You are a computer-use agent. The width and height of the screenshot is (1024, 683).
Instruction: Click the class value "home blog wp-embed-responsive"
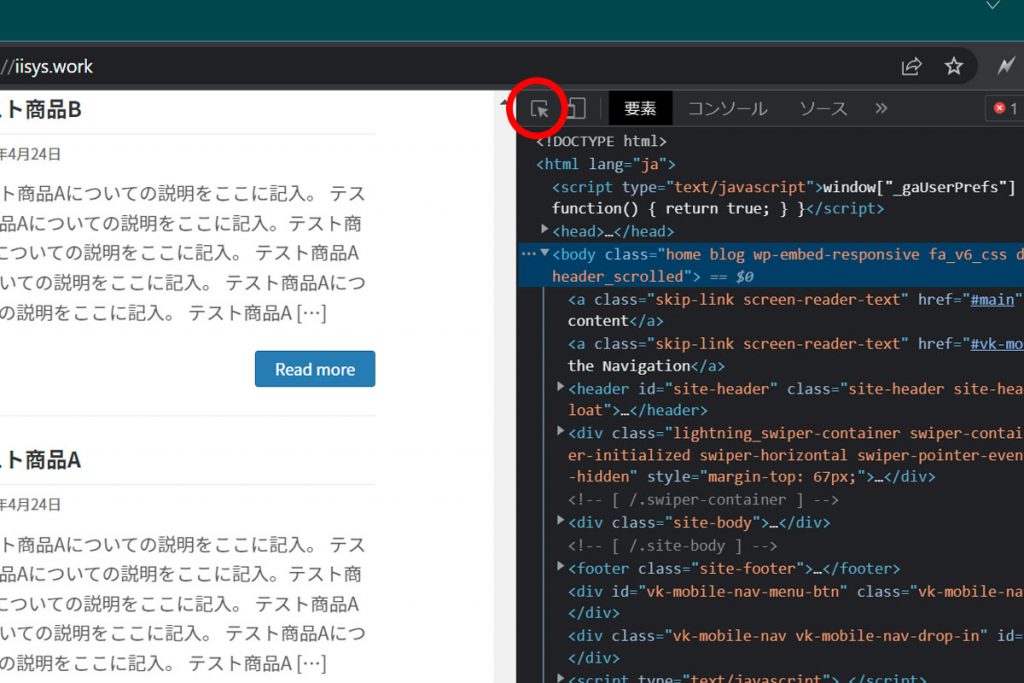click(x=792, y=255)
